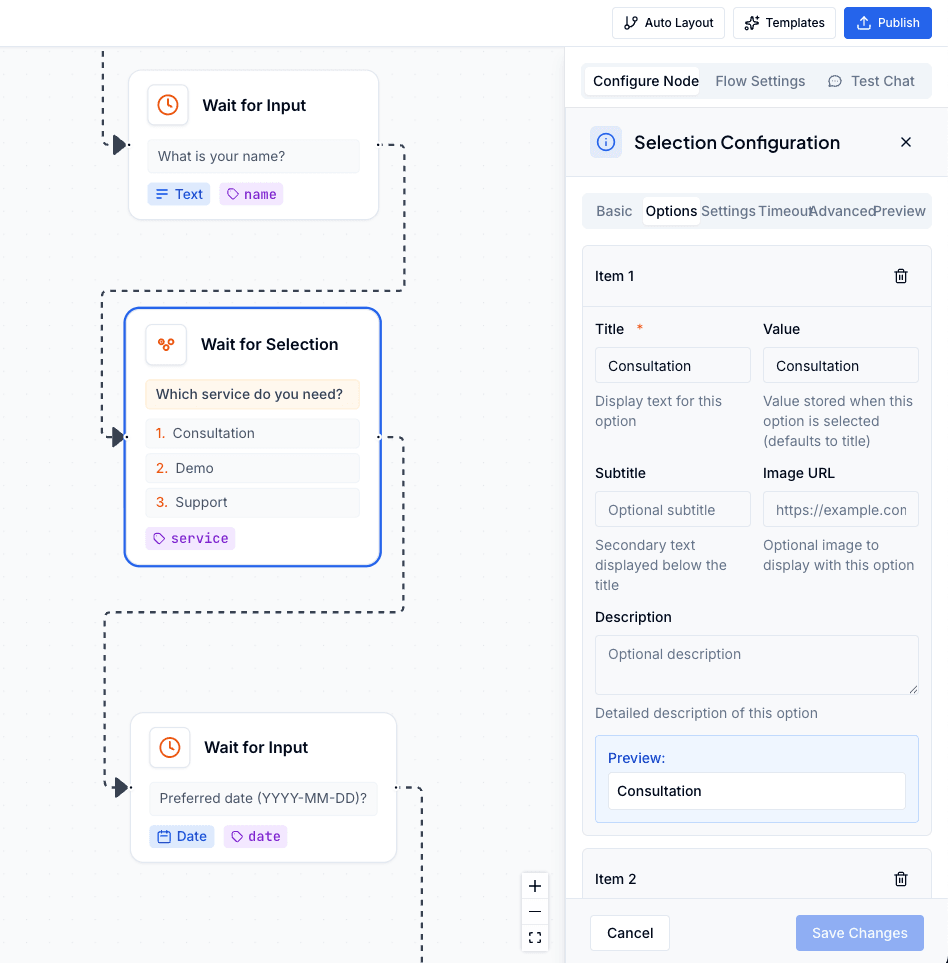
Task: Open the Templates dialog
Action: 784,22
